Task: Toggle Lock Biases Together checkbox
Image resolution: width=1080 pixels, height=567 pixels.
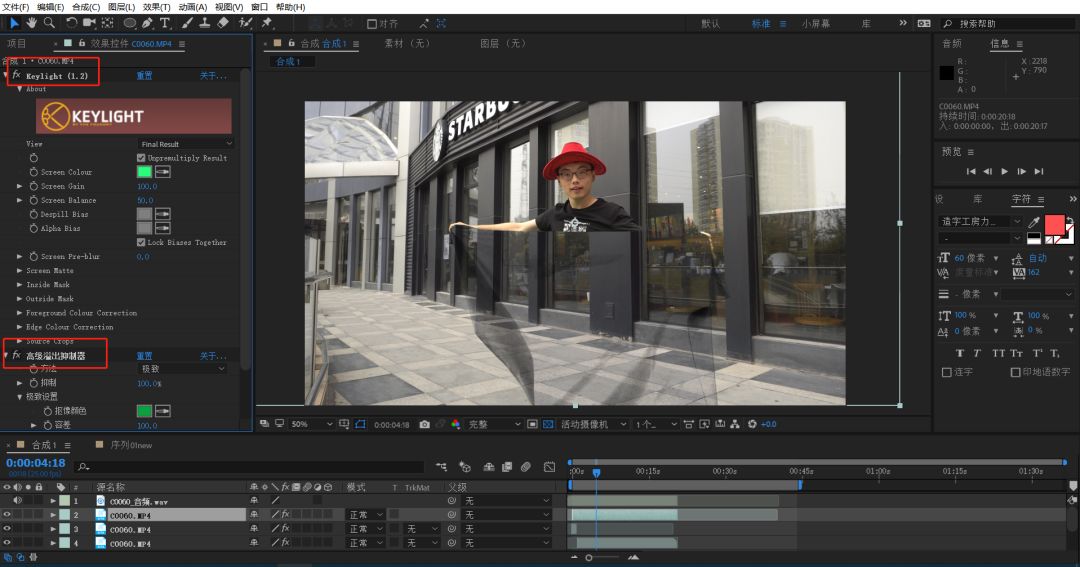Action: click(141, 243)
